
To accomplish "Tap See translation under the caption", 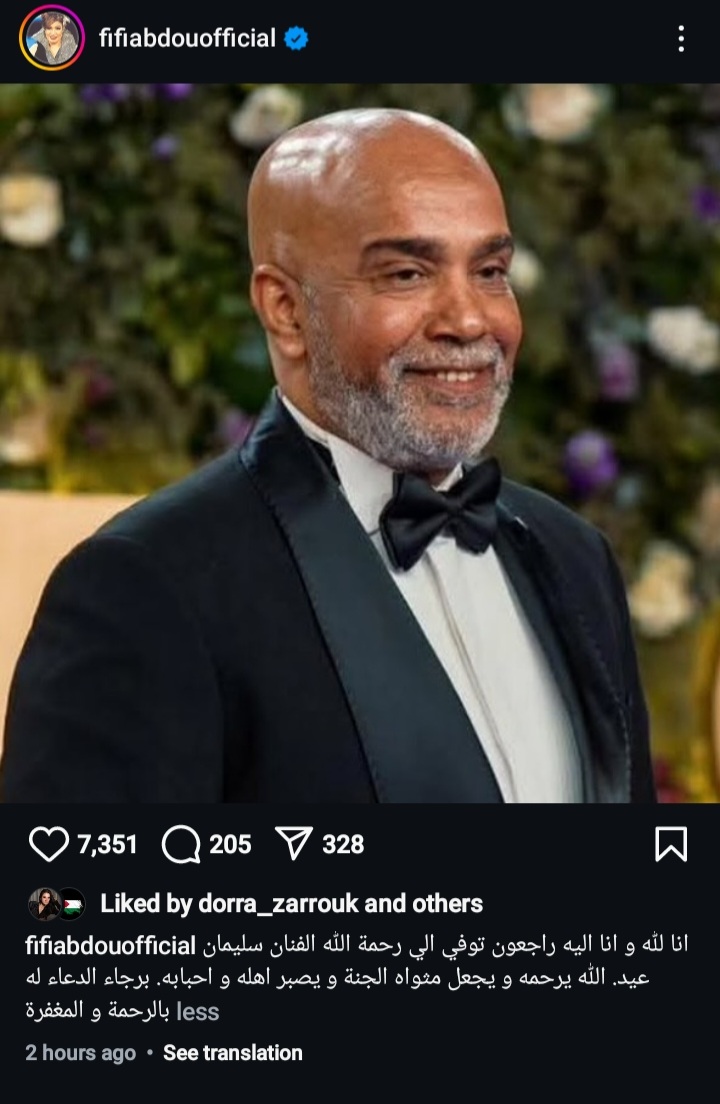I will 232,1053.
